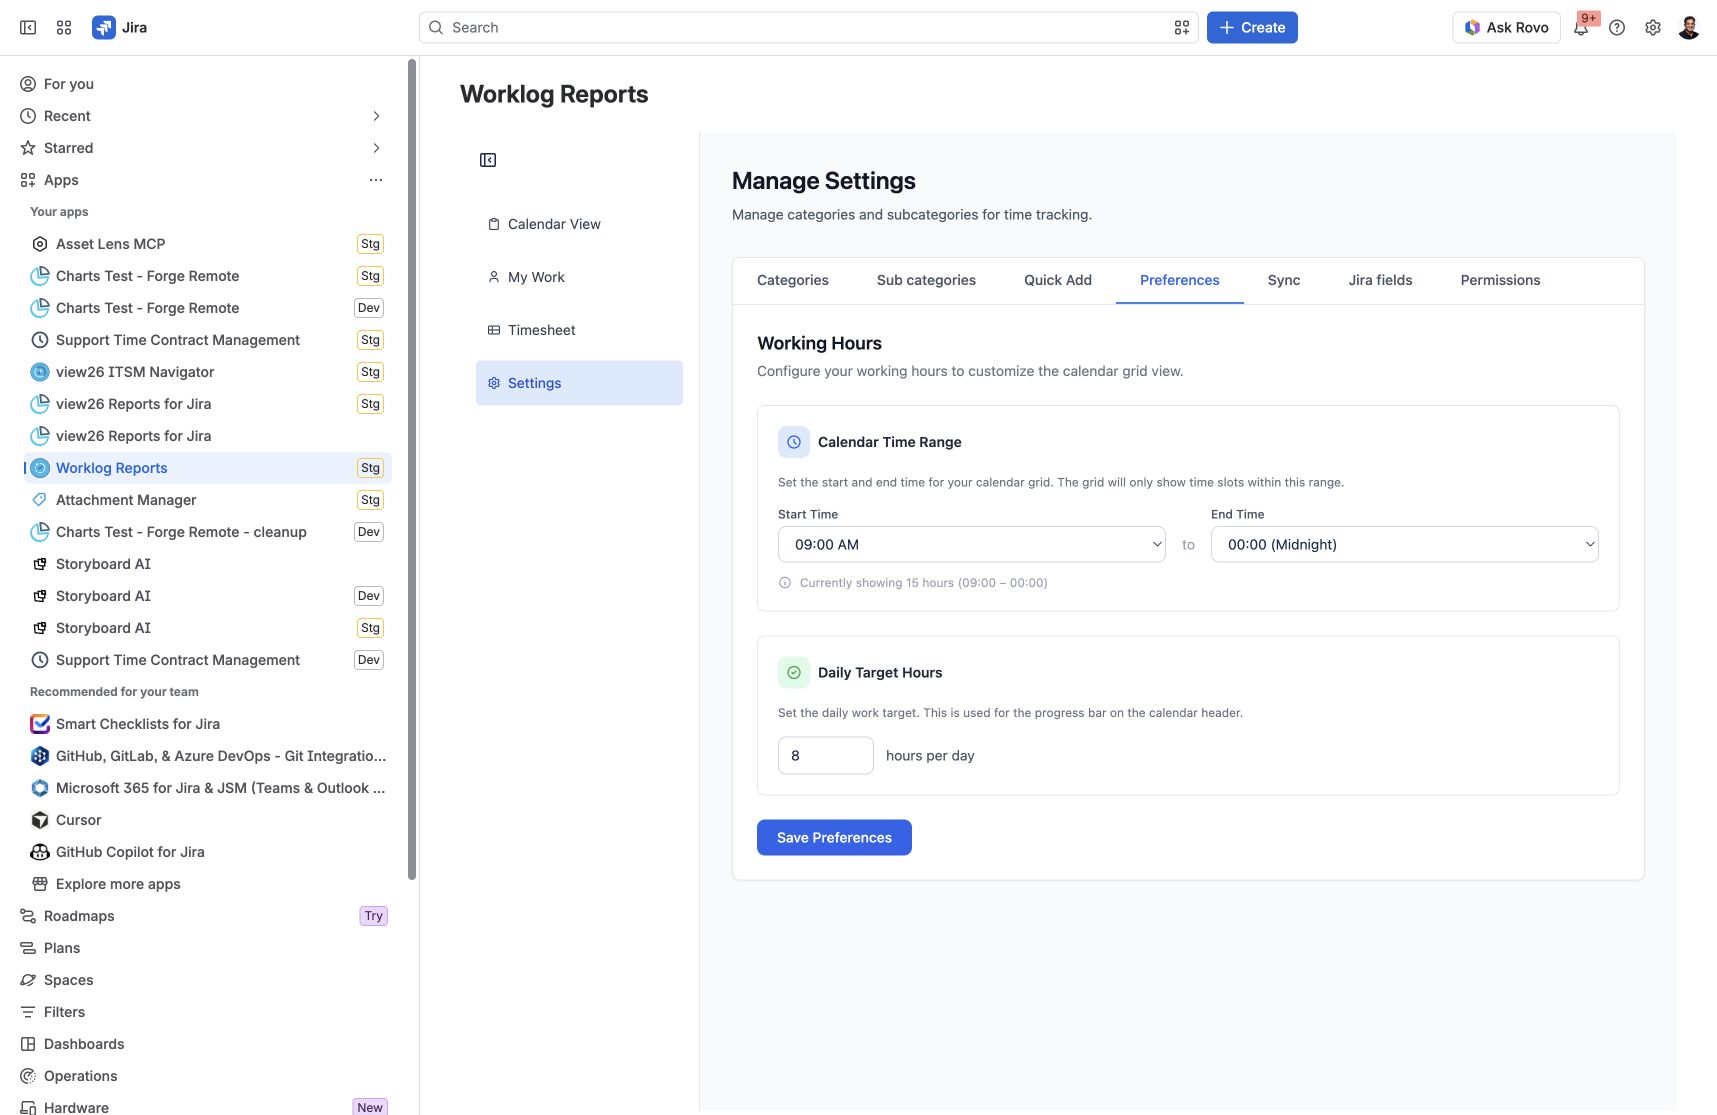Click the Smart Checklists for Jira icon
Screen dimensions: 1717x1115
40,724
